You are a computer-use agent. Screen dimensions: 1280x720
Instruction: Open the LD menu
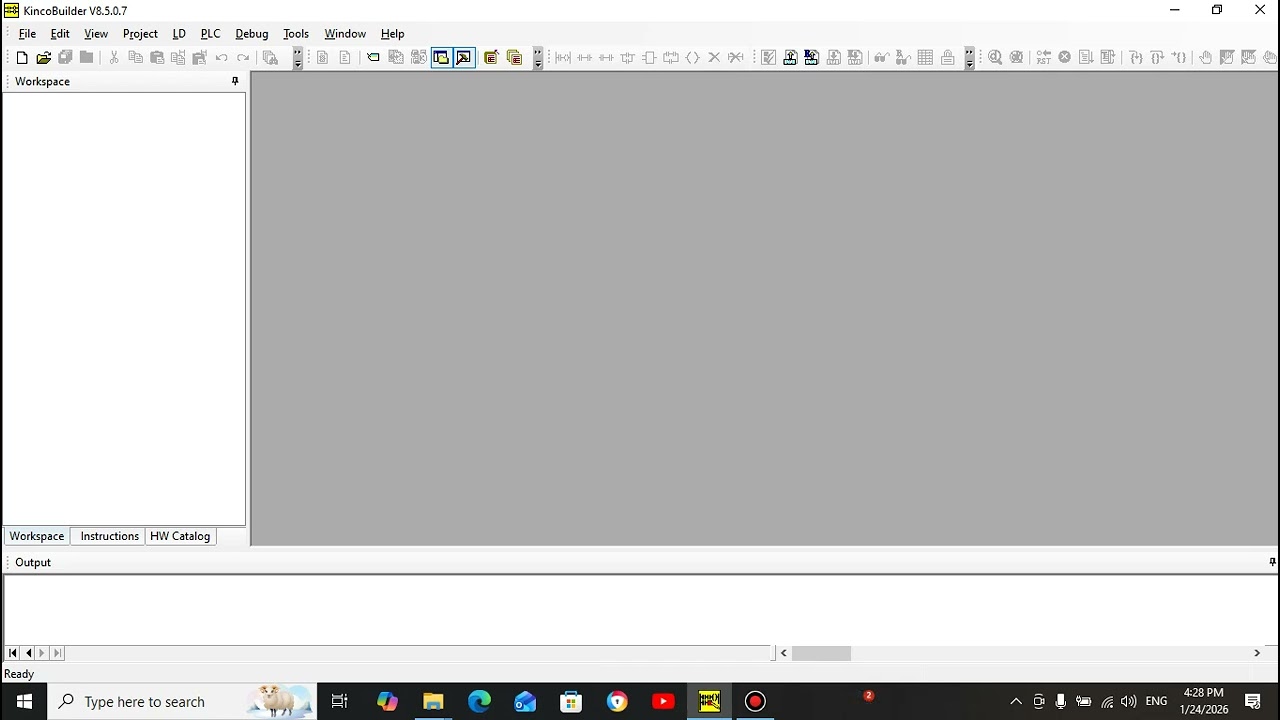[179, 34]
